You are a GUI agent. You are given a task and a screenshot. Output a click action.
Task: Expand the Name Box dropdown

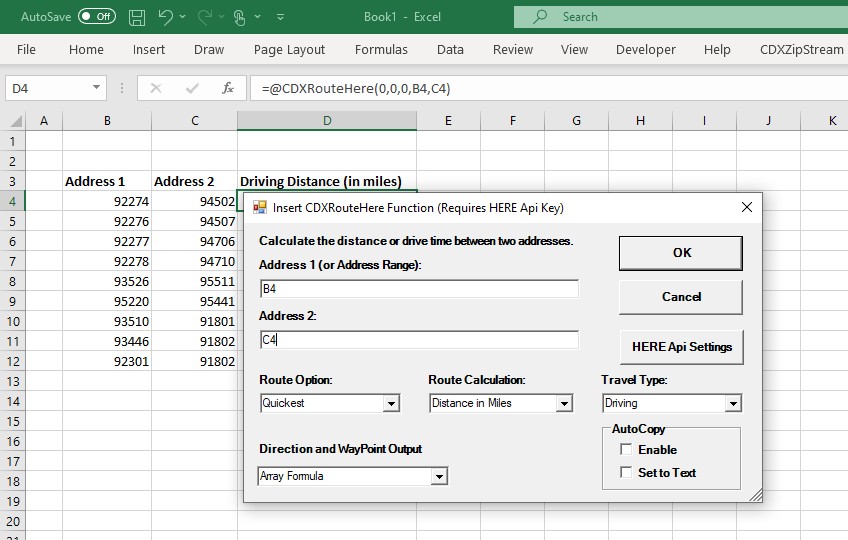click(96, 87)
